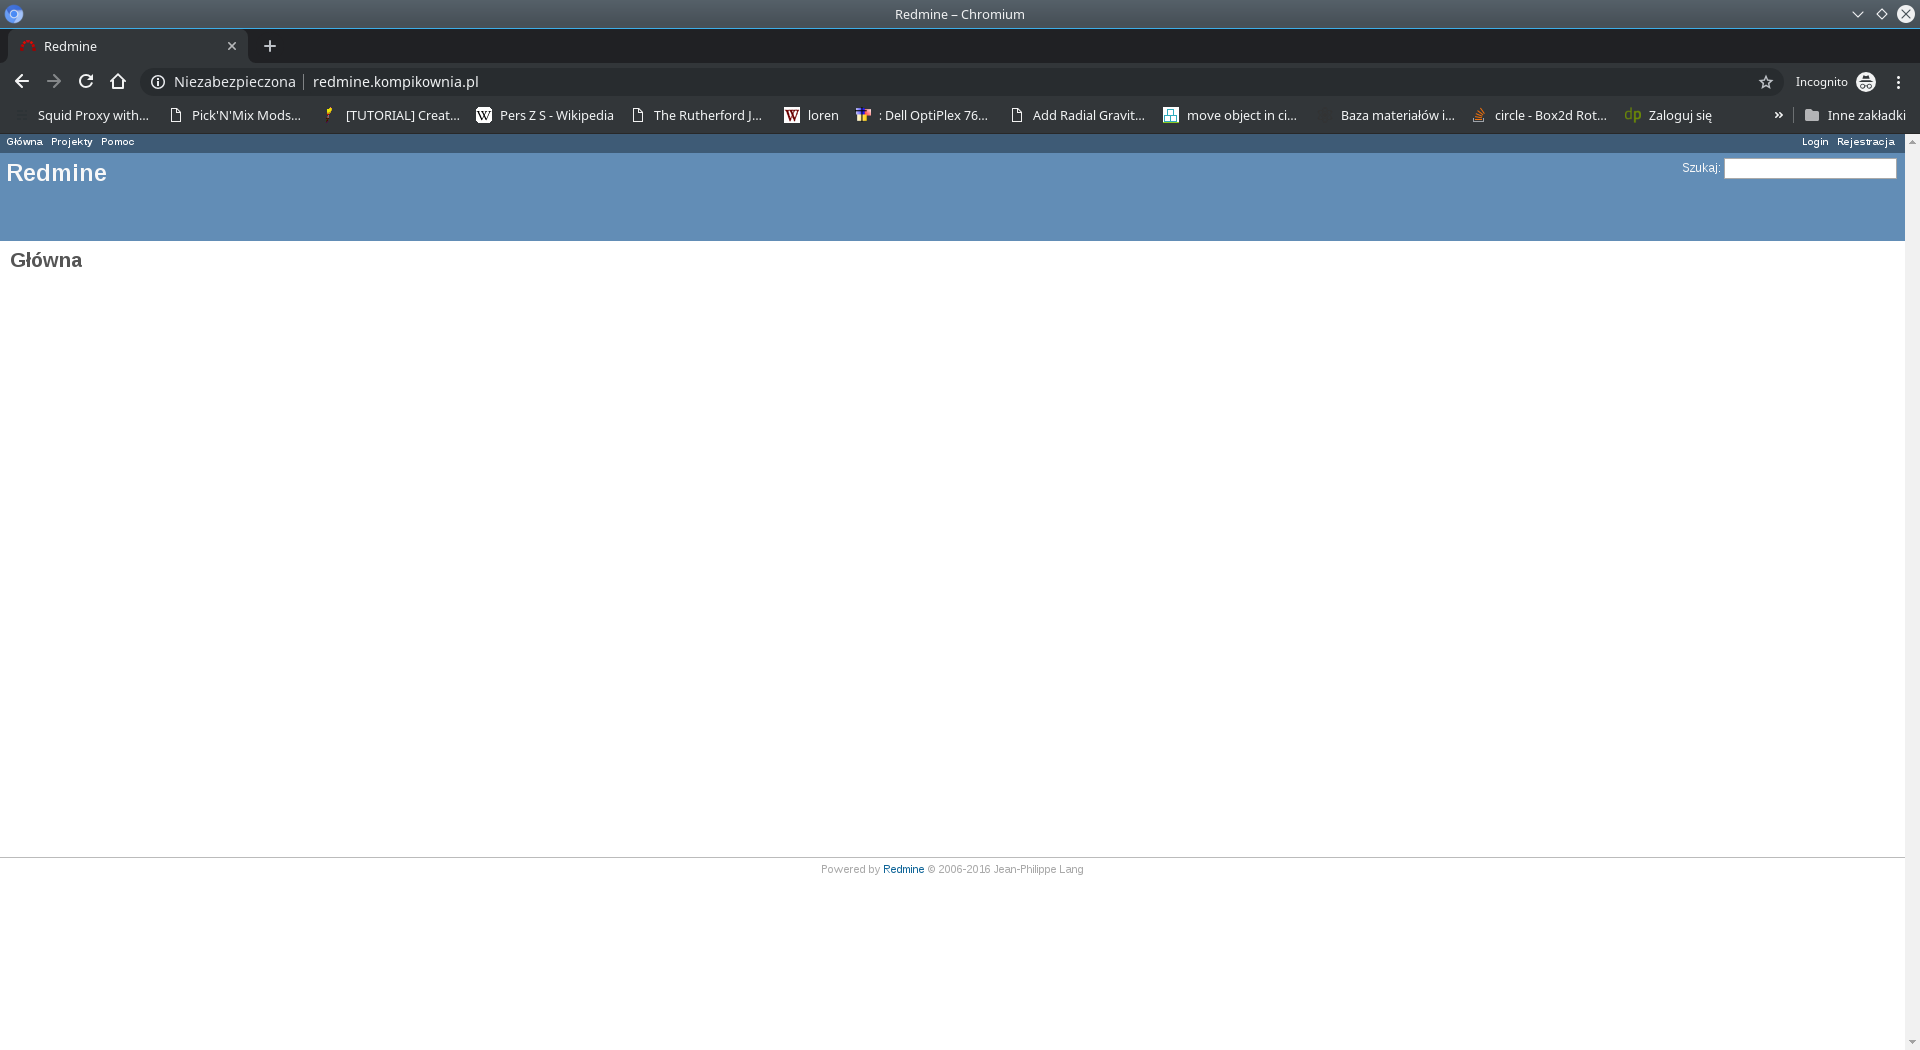Open the circle - Box2d Rot... bookmark
Viewport: 1920px width, 1050px height.
coord(1540,115)
